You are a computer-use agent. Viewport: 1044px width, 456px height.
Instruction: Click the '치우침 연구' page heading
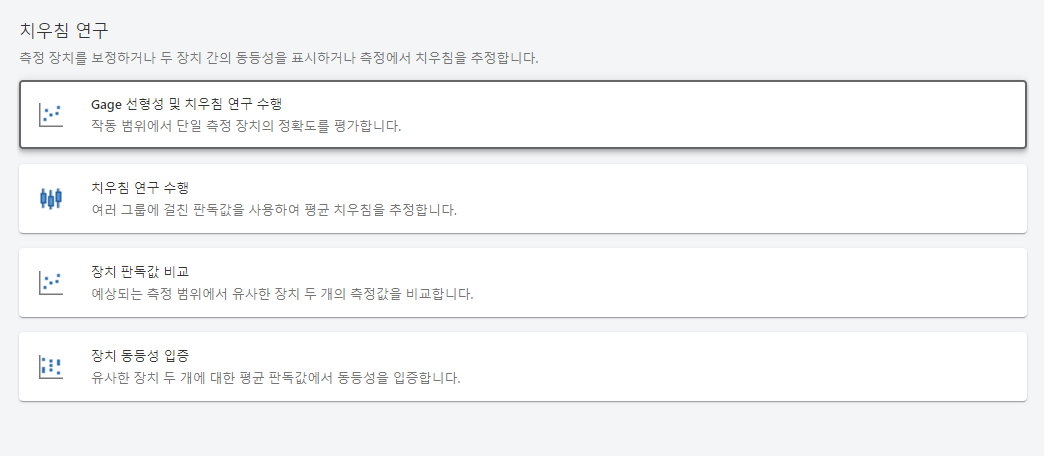click(x=64, y=30)
